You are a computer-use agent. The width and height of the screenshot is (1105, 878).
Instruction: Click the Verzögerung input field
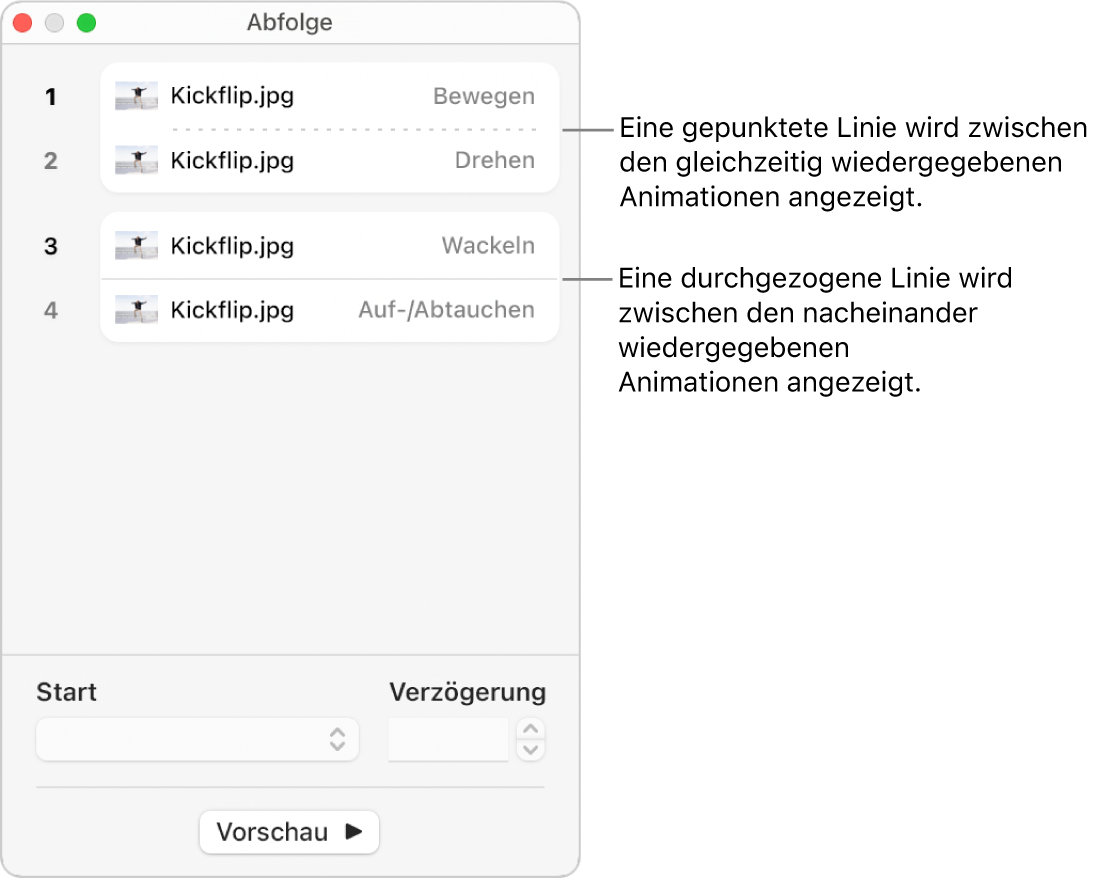pyautogui.click(x=448, y=739)
